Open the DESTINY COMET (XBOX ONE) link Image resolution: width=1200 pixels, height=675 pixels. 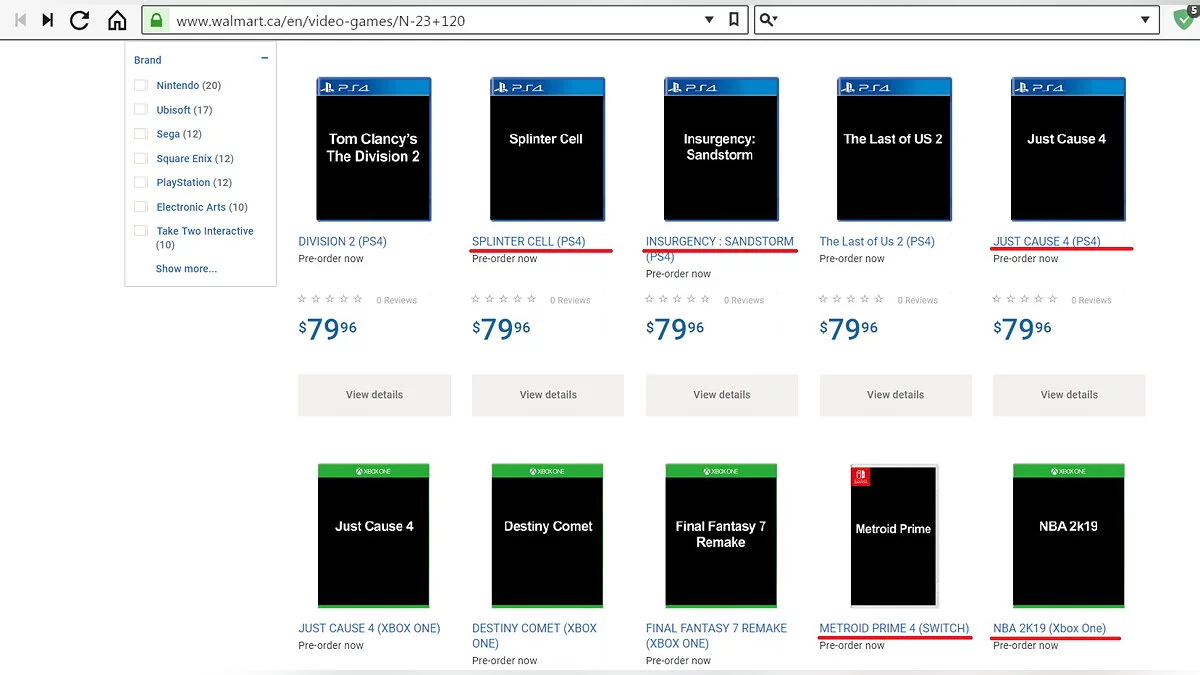point(534,636)
